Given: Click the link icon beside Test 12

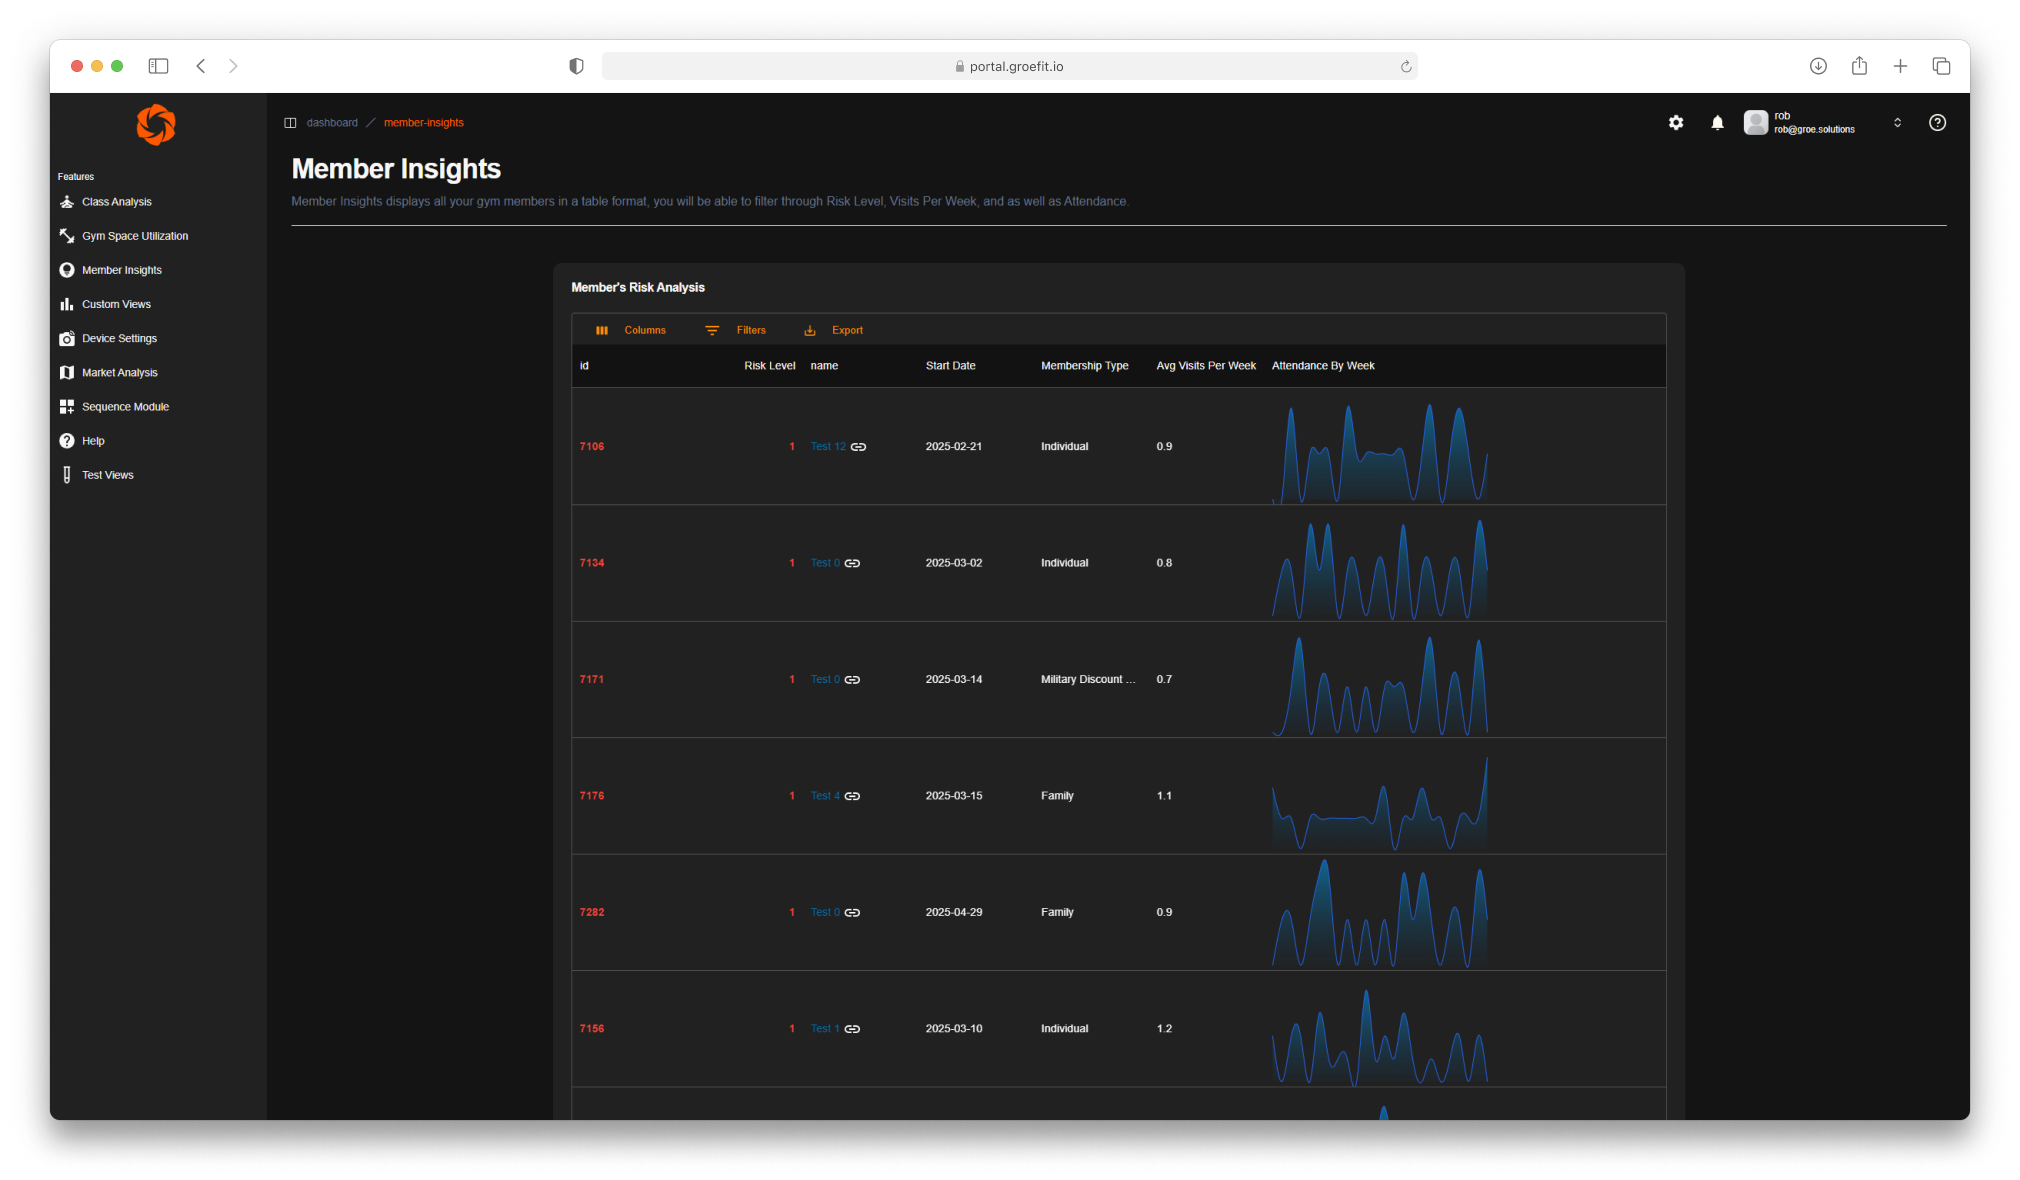Looking at the screenshot, I should [858, 447].
